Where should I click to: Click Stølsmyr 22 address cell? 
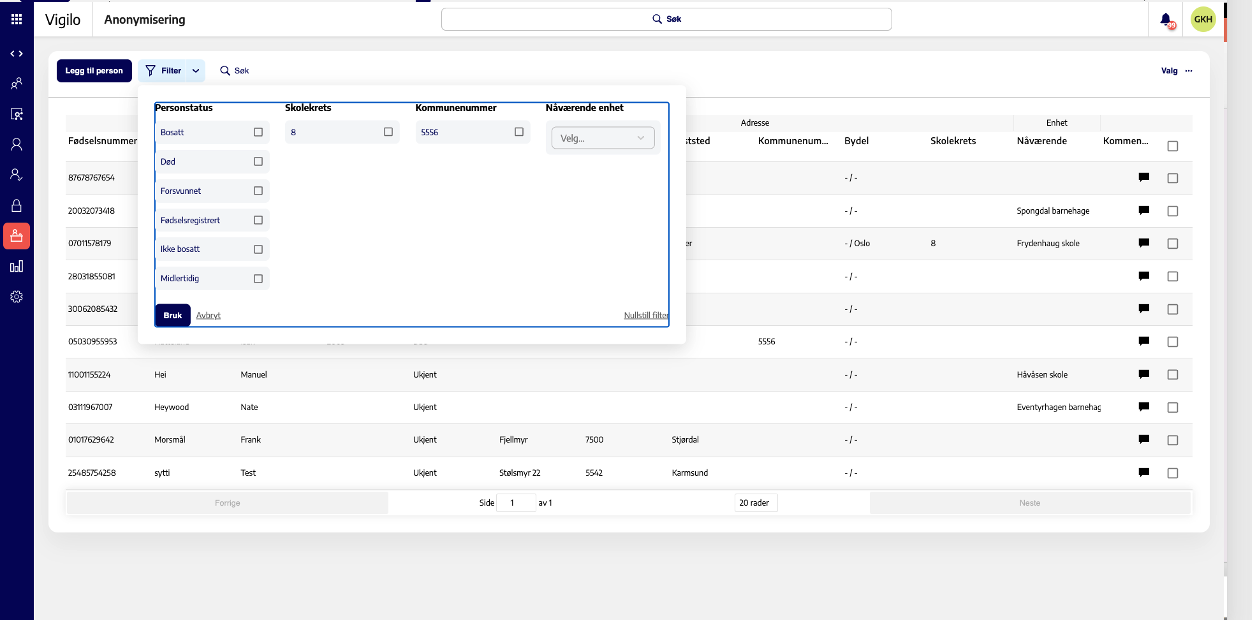(x=520, y=473)
